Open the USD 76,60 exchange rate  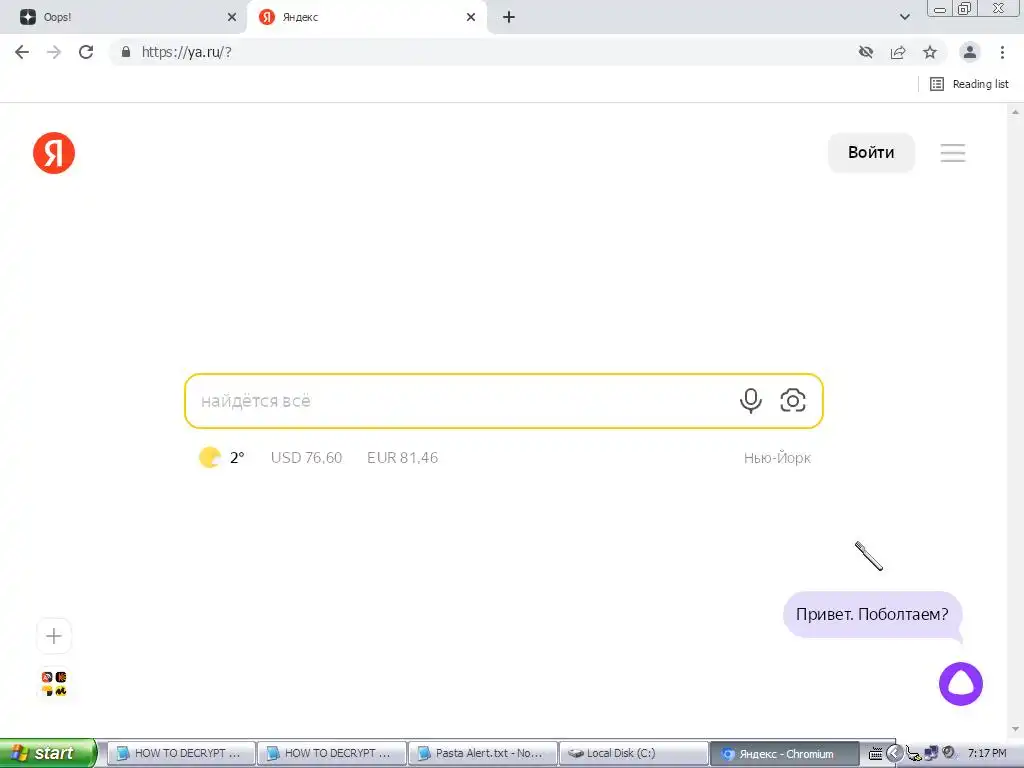(306, 457)
